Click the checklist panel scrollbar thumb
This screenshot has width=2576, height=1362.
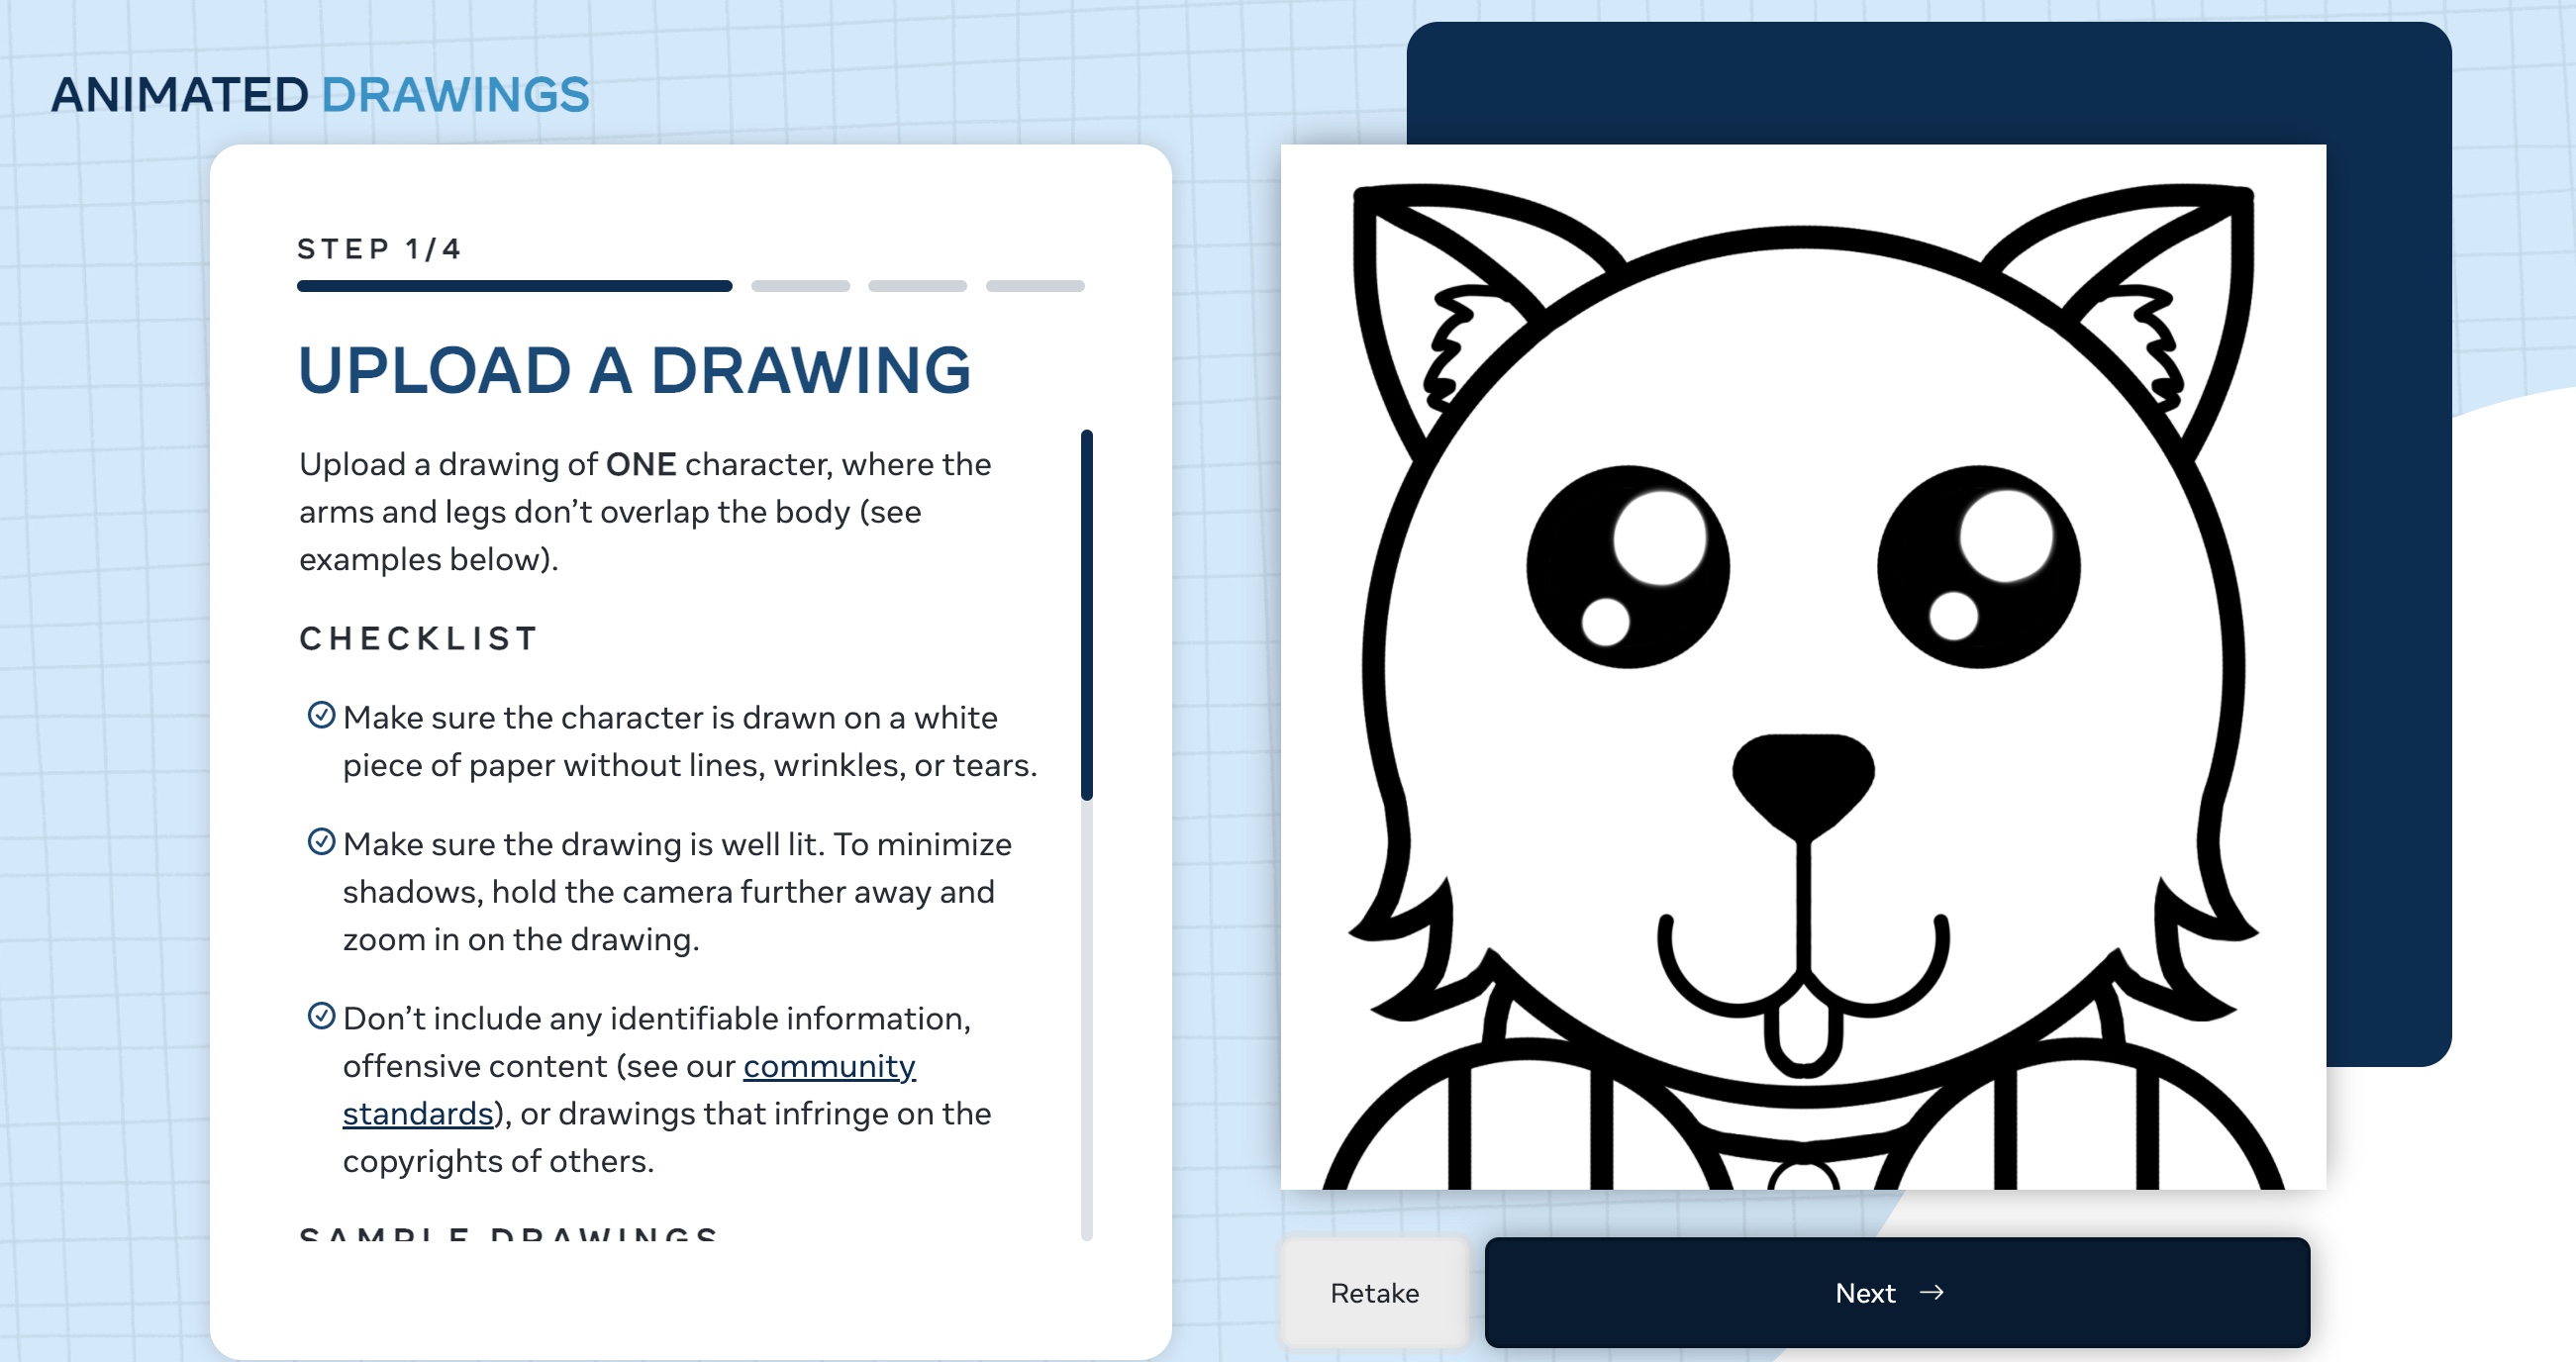[x=1086, y=614]
